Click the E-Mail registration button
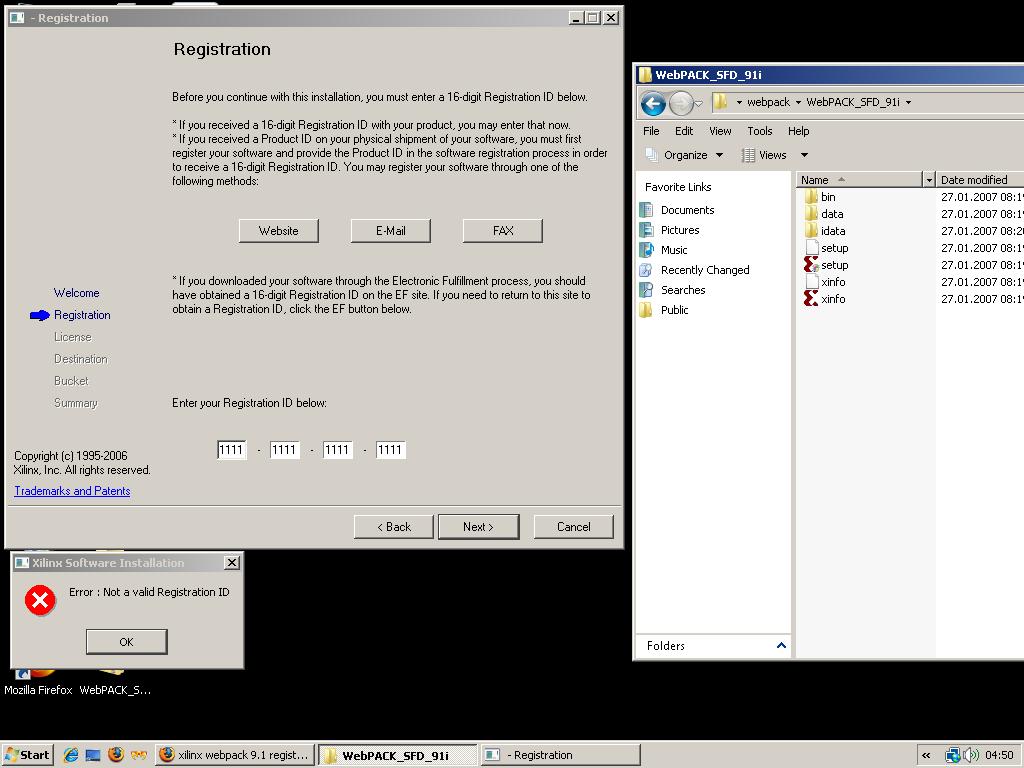Viewport: 1024px width, 768px height. (x=391, y=231)
